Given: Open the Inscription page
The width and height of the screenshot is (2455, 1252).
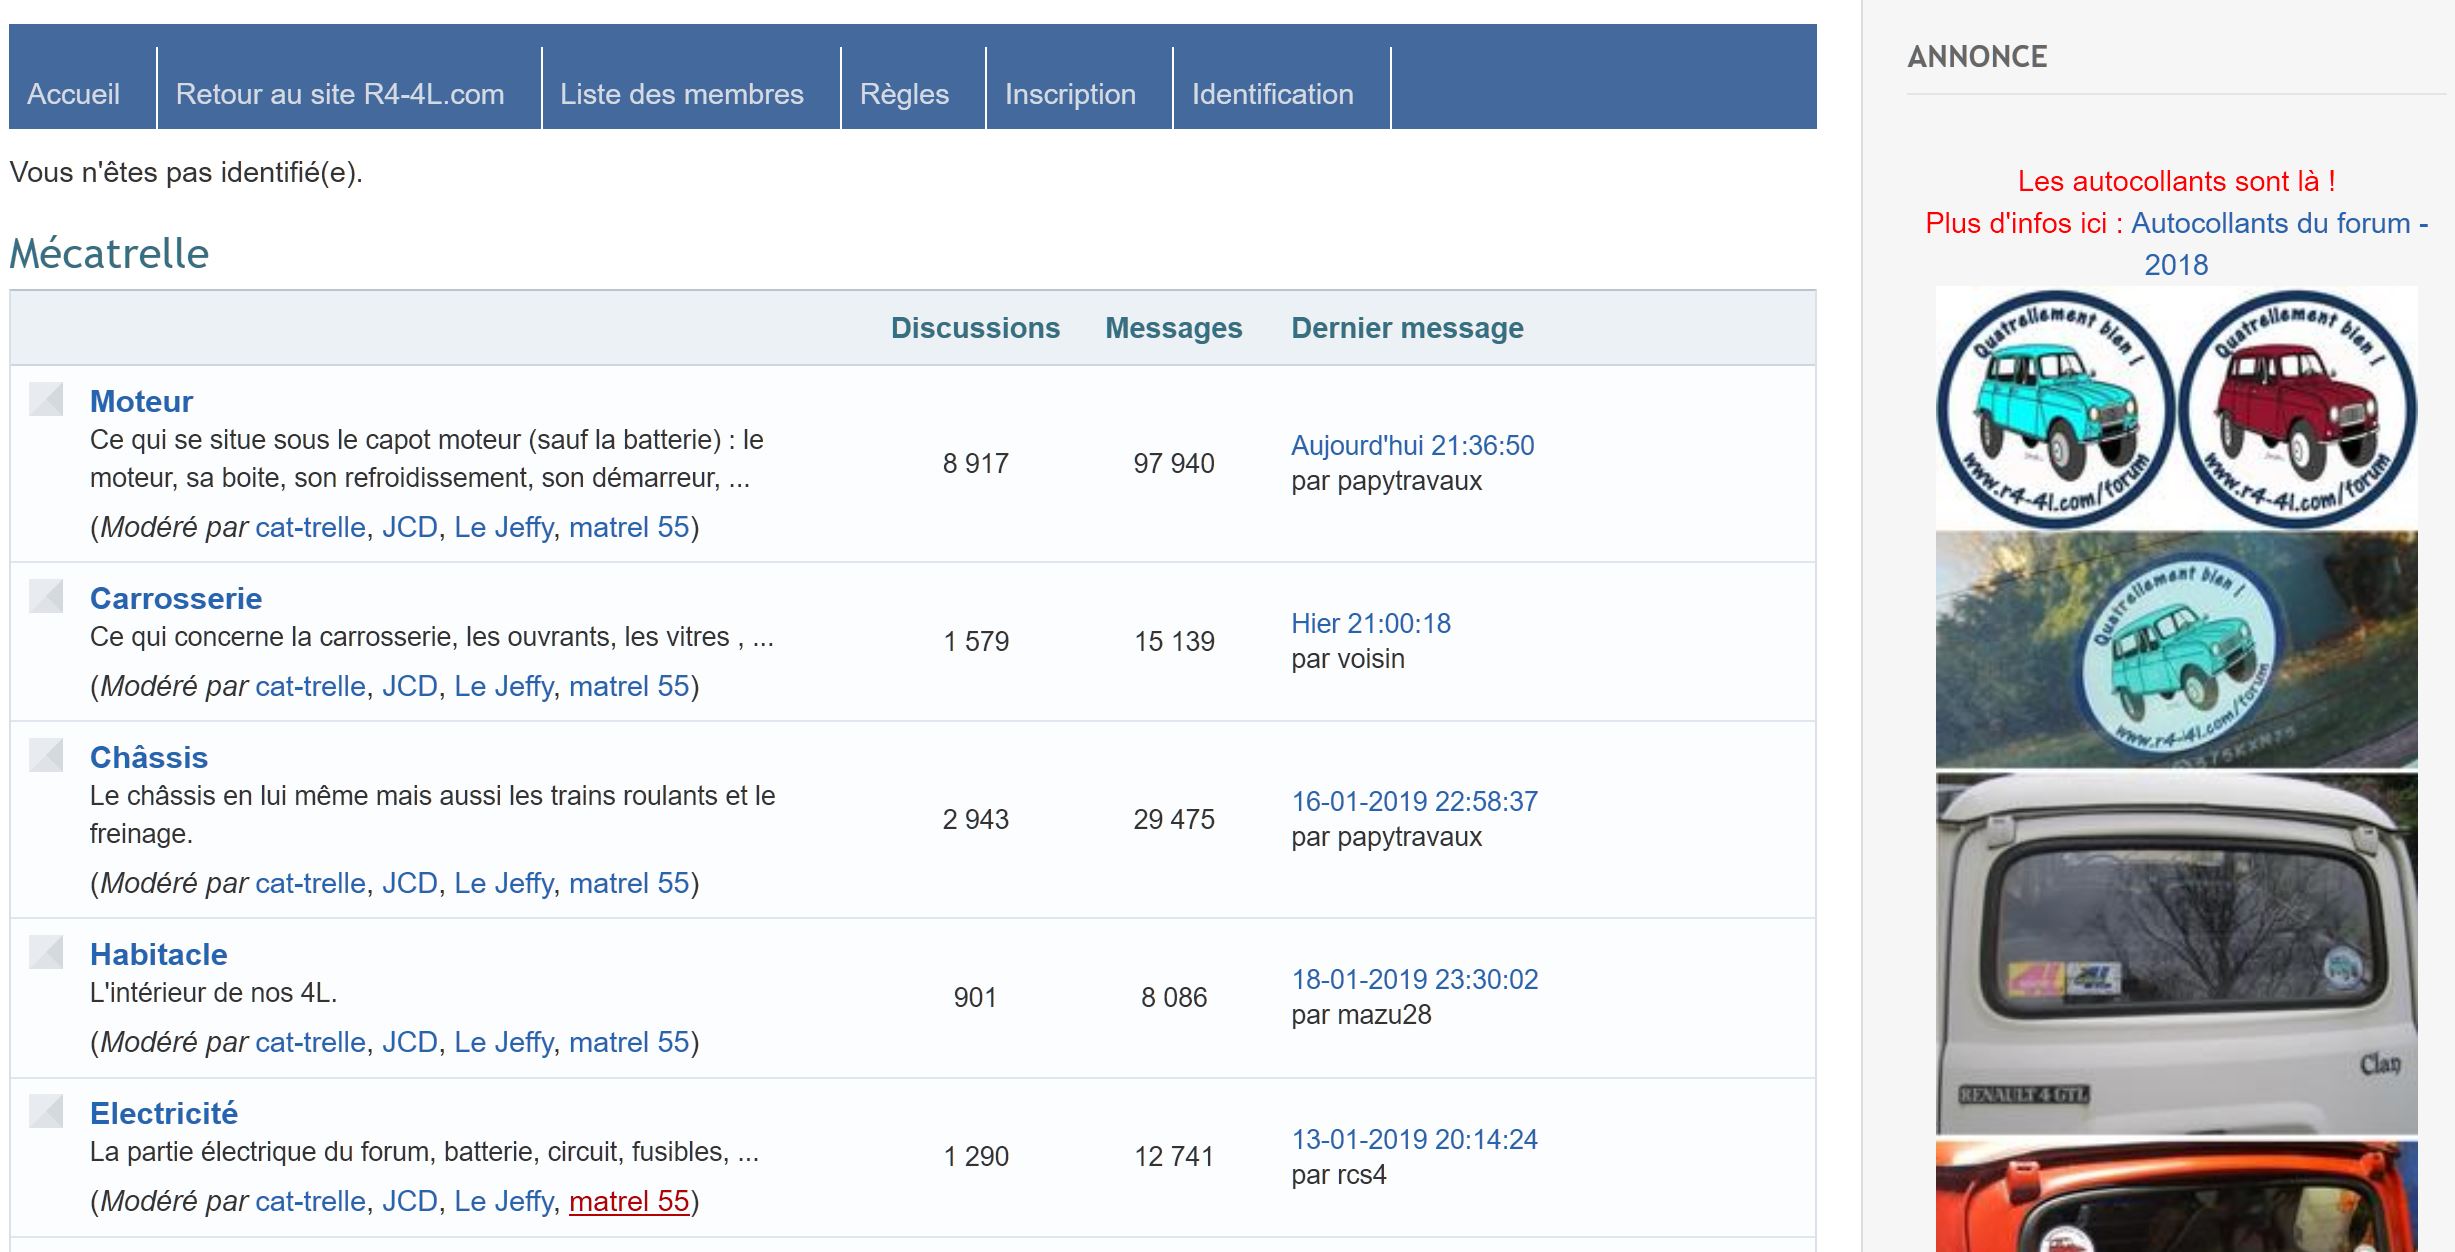Looking at the screenshot, I should tap(1069, 94).
